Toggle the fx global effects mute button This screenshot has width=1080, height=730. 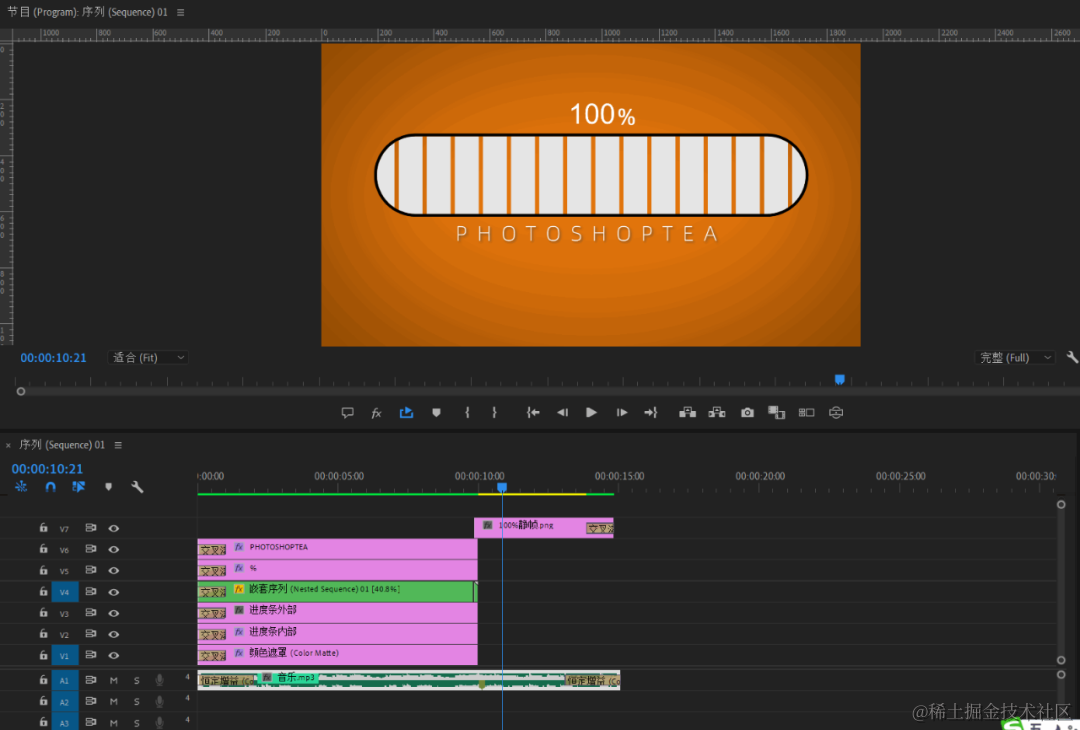(376, 413)
